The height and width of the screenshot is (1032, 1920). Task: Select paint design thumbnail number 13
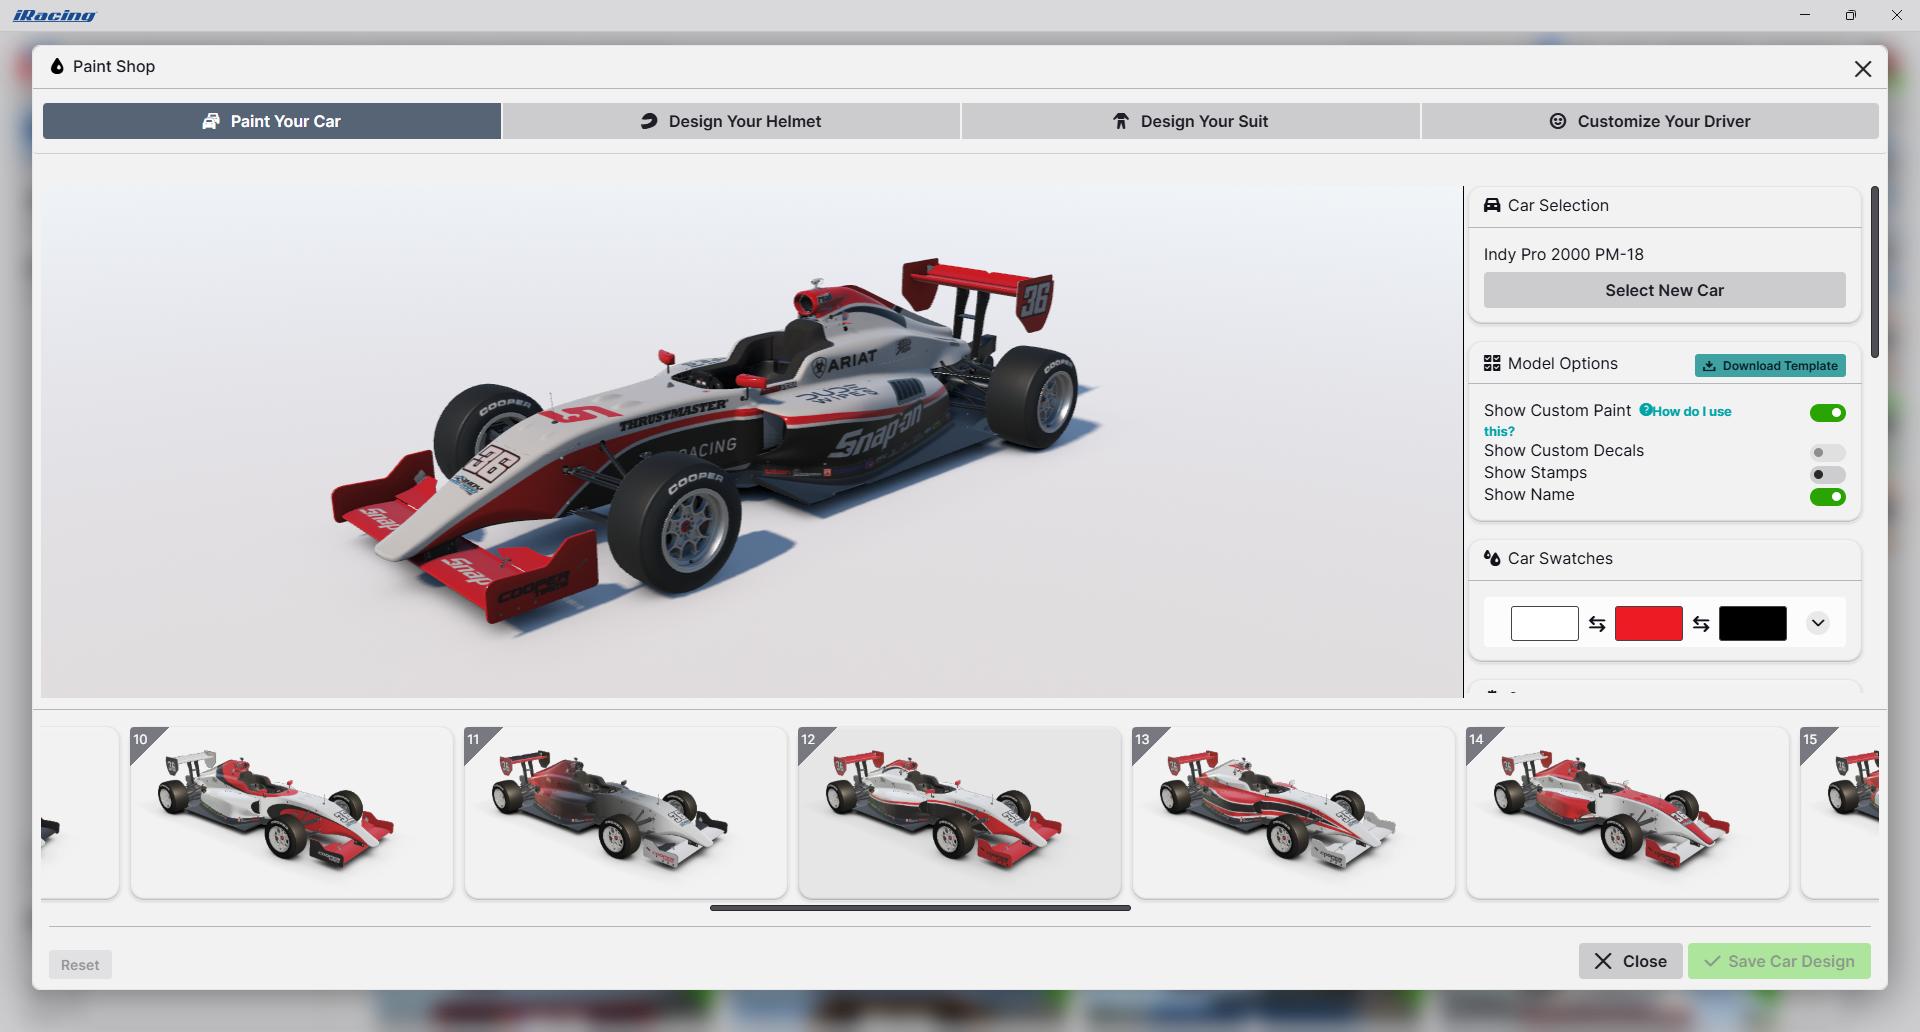pos(1294,812)
